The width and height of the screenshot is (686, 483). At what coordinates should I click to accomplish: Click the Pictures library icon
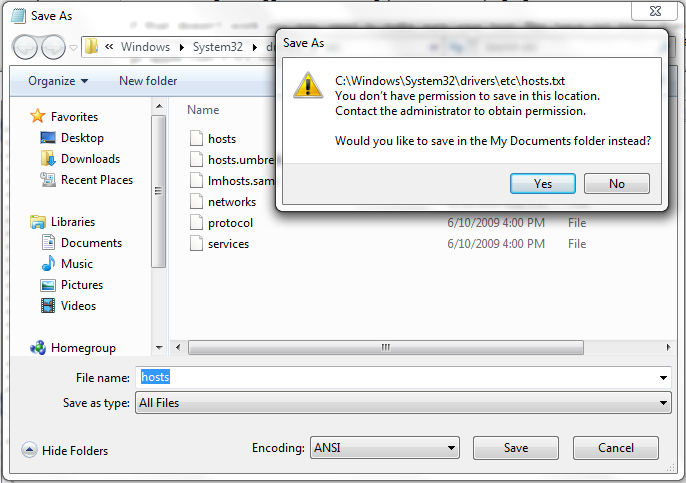pos(48,285)
